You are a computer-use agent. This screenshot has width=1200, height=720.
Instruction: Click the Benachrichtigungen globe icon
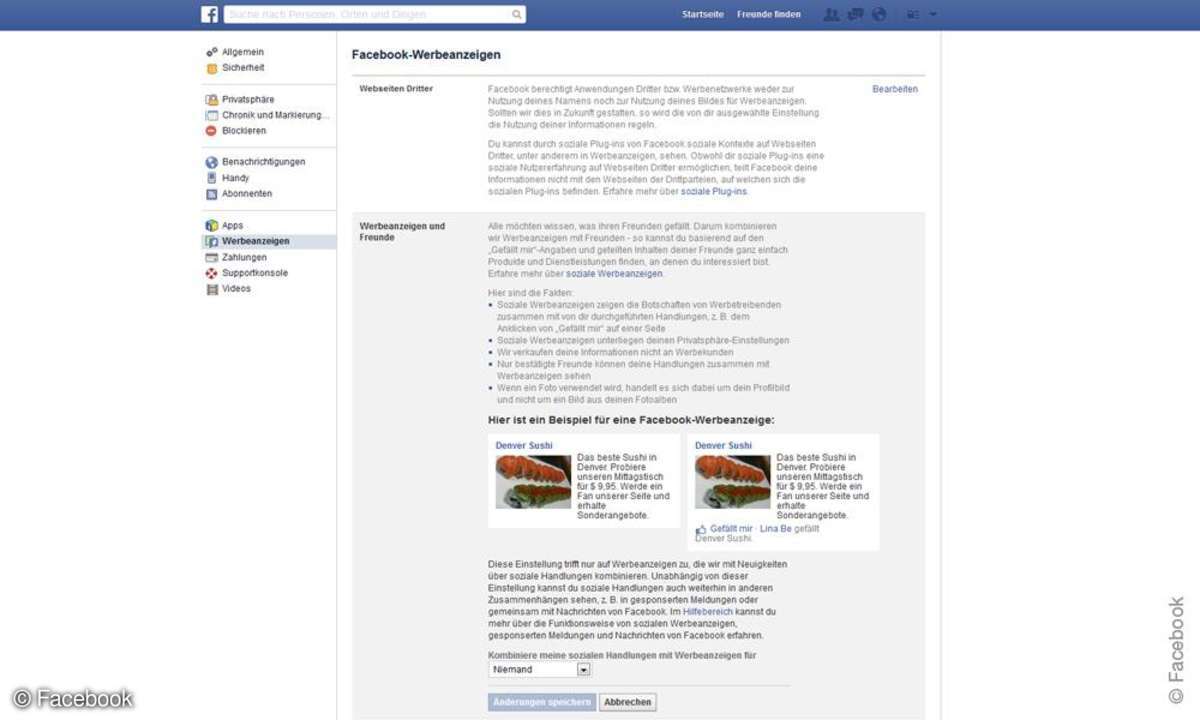click(x=212, y=162)
